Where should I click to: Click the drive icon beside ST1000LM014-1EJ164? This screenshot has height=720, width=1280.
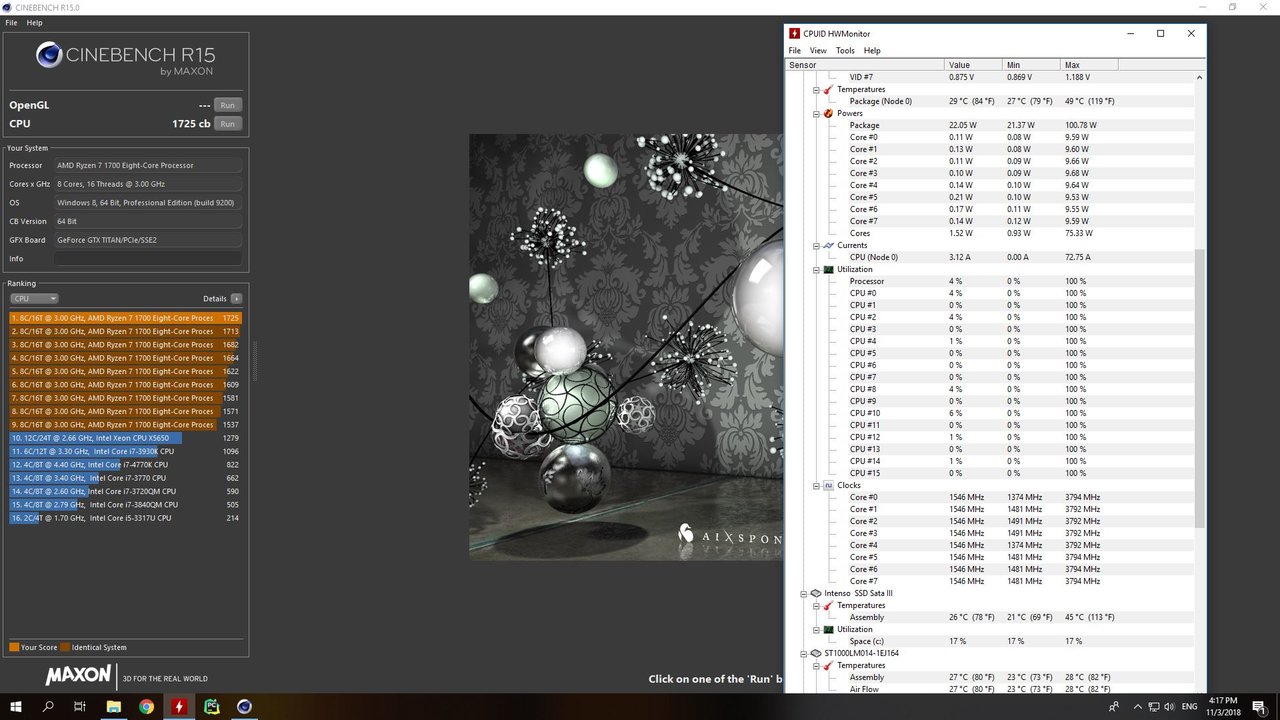click(x=816, y=653)
